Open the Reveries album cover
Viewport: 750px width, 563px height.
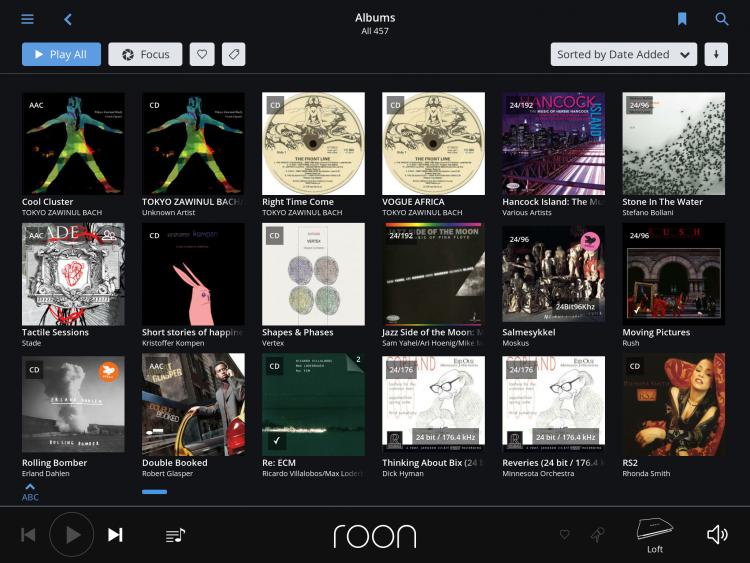[x=553, y=405]
